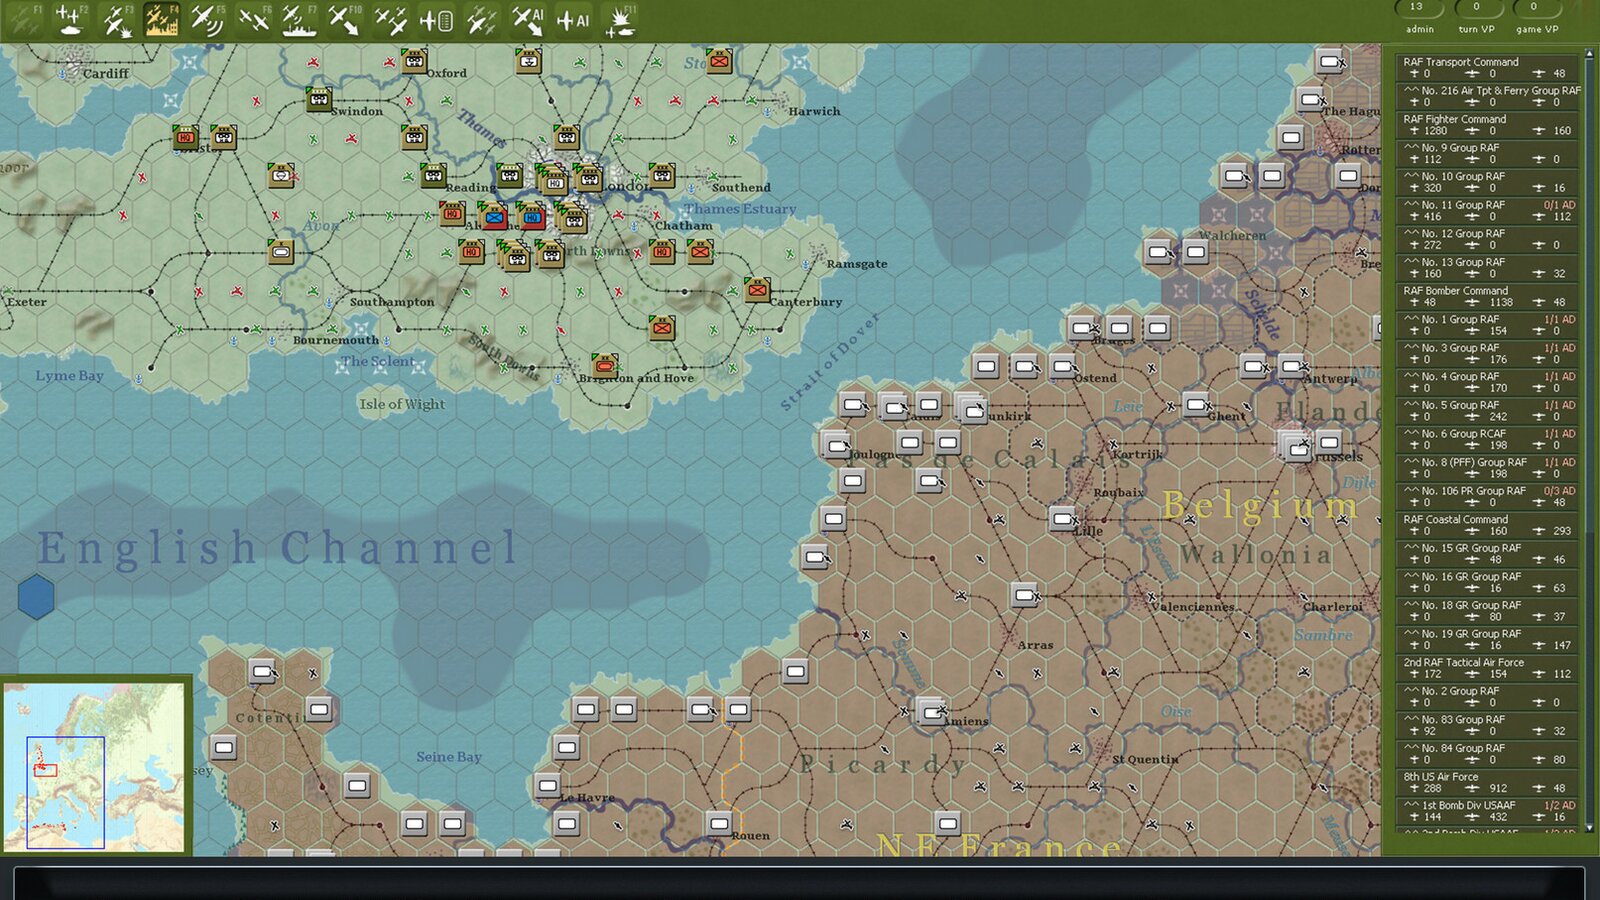This screenshot has height=900, width=1600.
Task: Choose the air reconnaissance mission icon (F5)
Action: [206, 18]
